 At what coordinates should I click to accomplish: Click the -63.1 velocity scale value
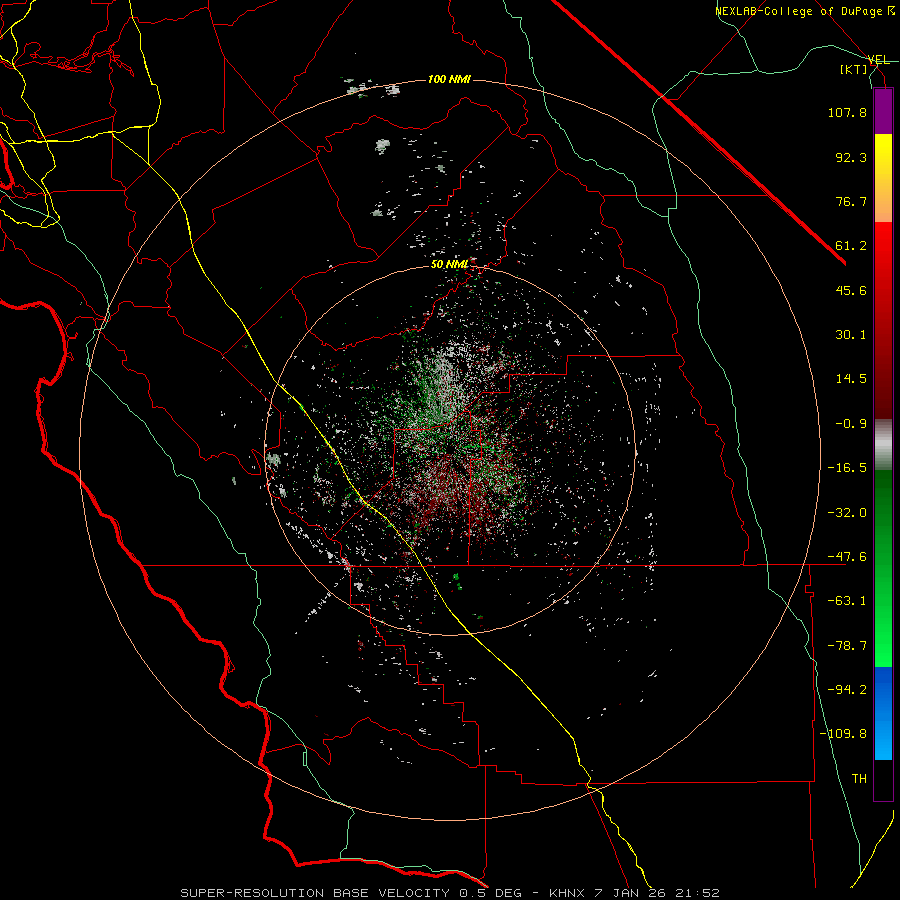click(x=847, y=601)
